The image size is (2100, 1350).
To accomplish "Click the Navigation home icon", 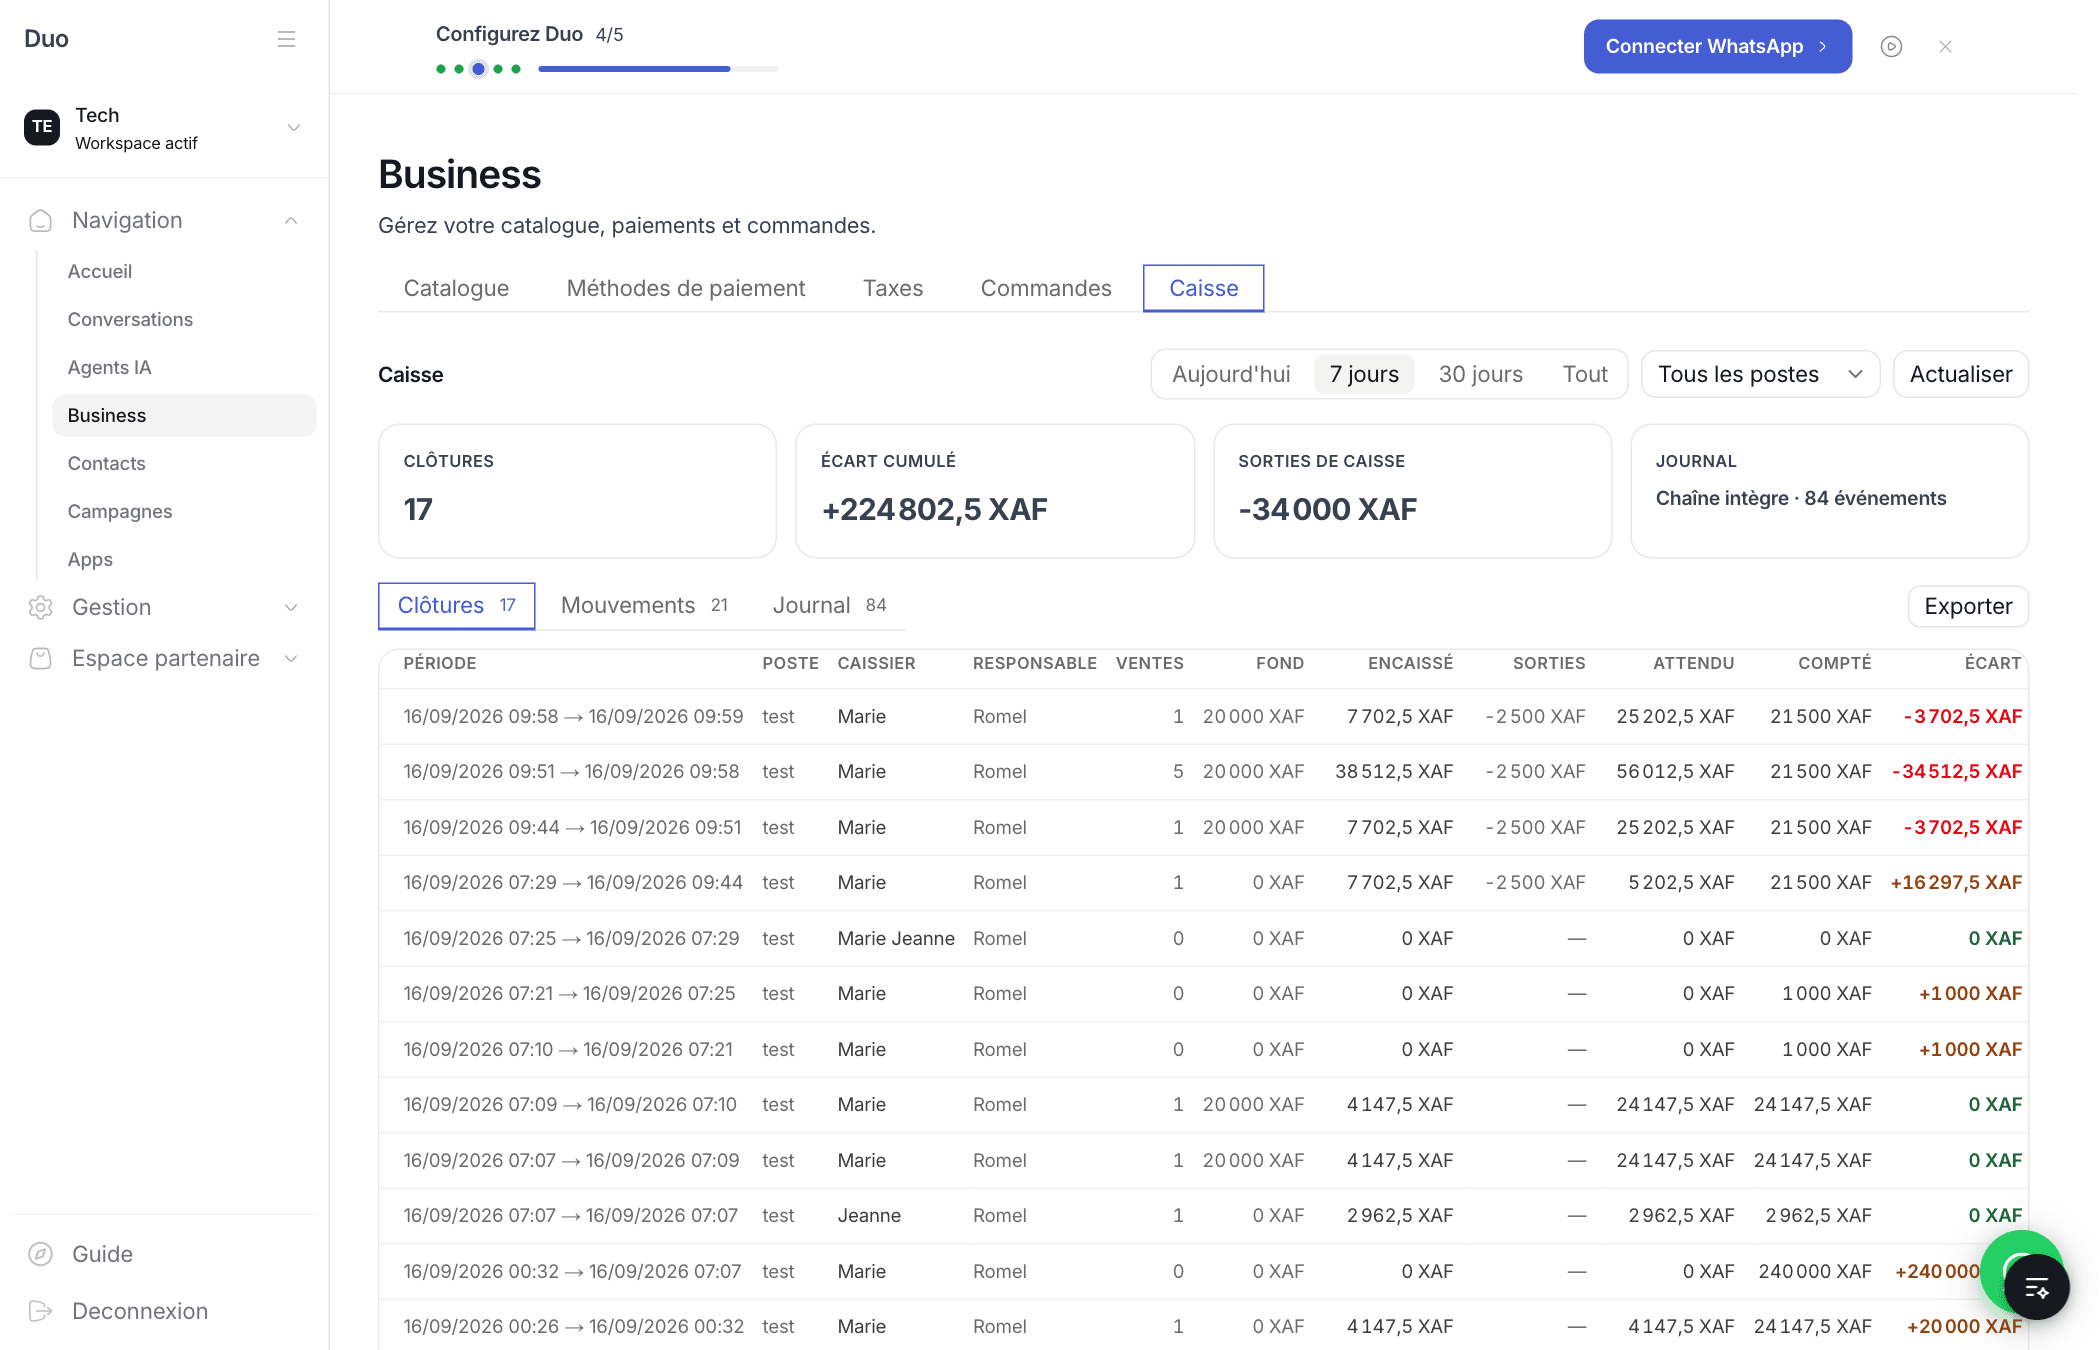I will [x=41, y=220].
